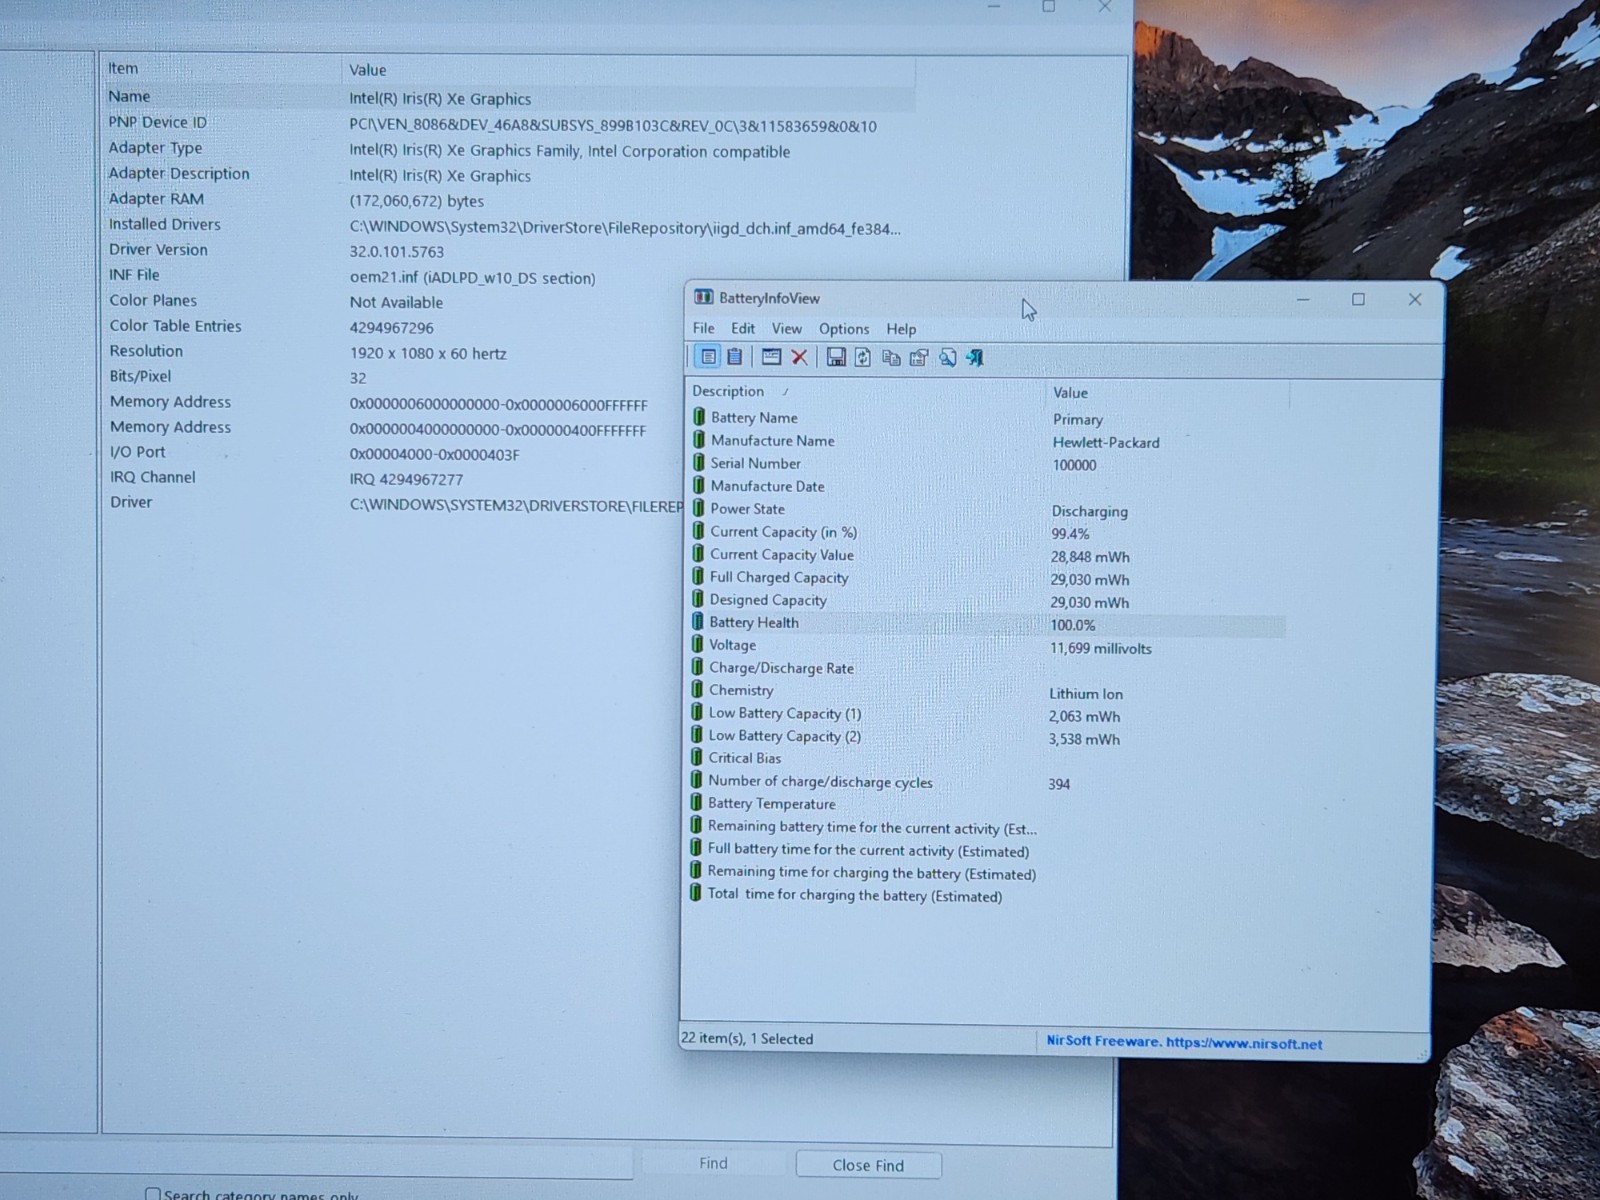Sort by the Description column header
Viewport: 1600px width, 1200px height.
[x=866, y=391]
